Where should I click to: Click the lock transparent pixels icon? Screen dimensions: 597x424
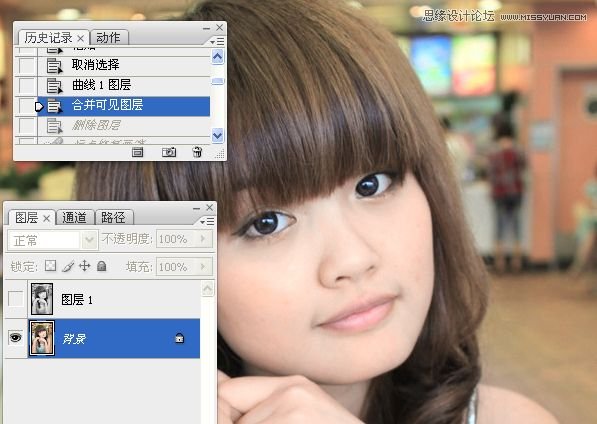[50, 266]
